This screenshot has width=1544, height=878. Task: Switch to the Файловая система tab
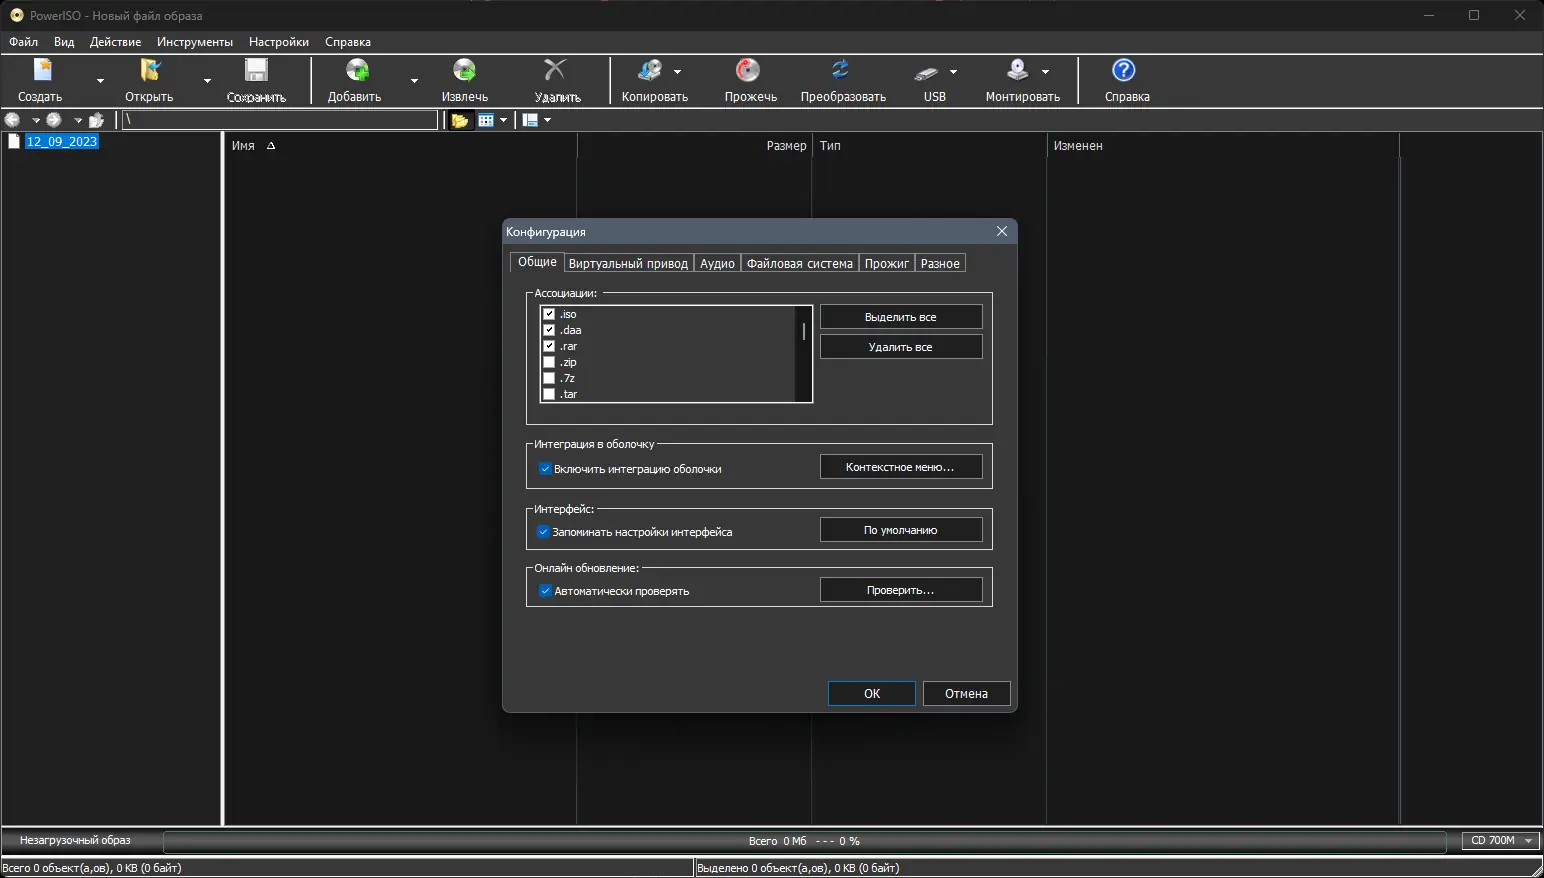click(800, 264)
